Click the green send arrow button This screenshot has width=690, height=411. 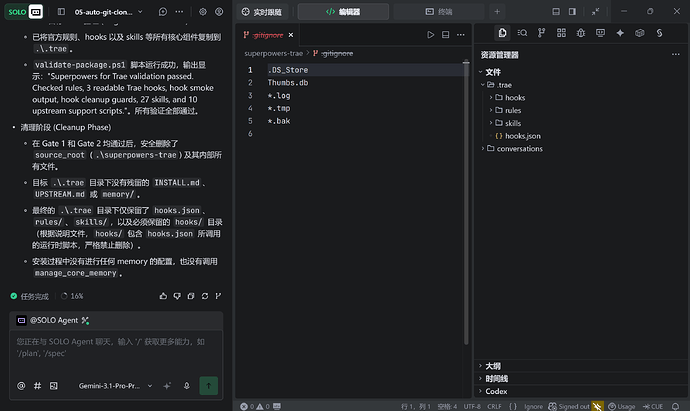209,386
